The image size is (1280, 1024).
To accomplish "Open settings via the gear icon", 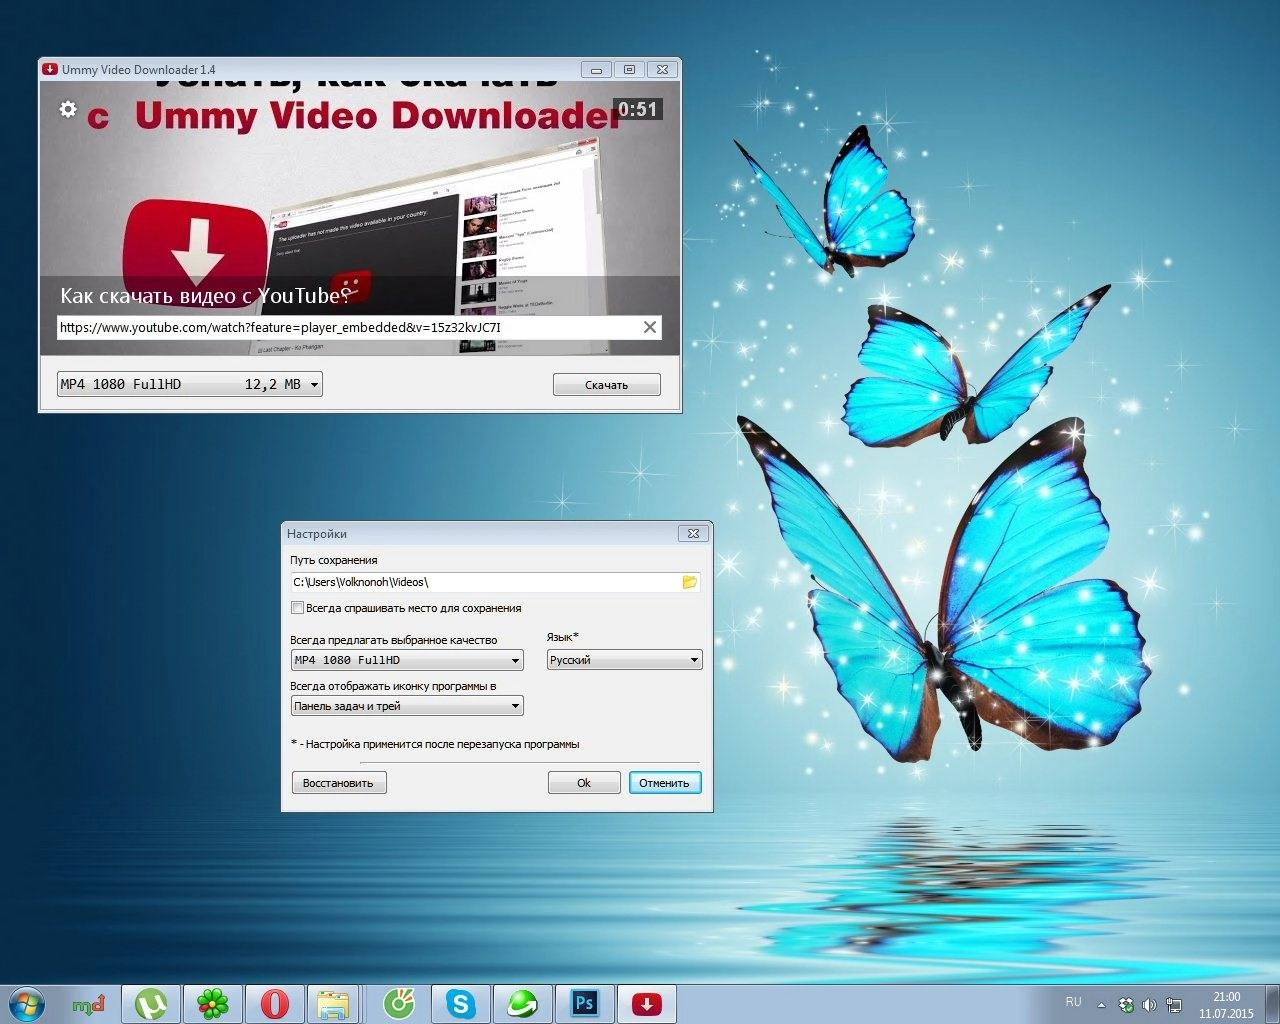I will coord(67,109).
